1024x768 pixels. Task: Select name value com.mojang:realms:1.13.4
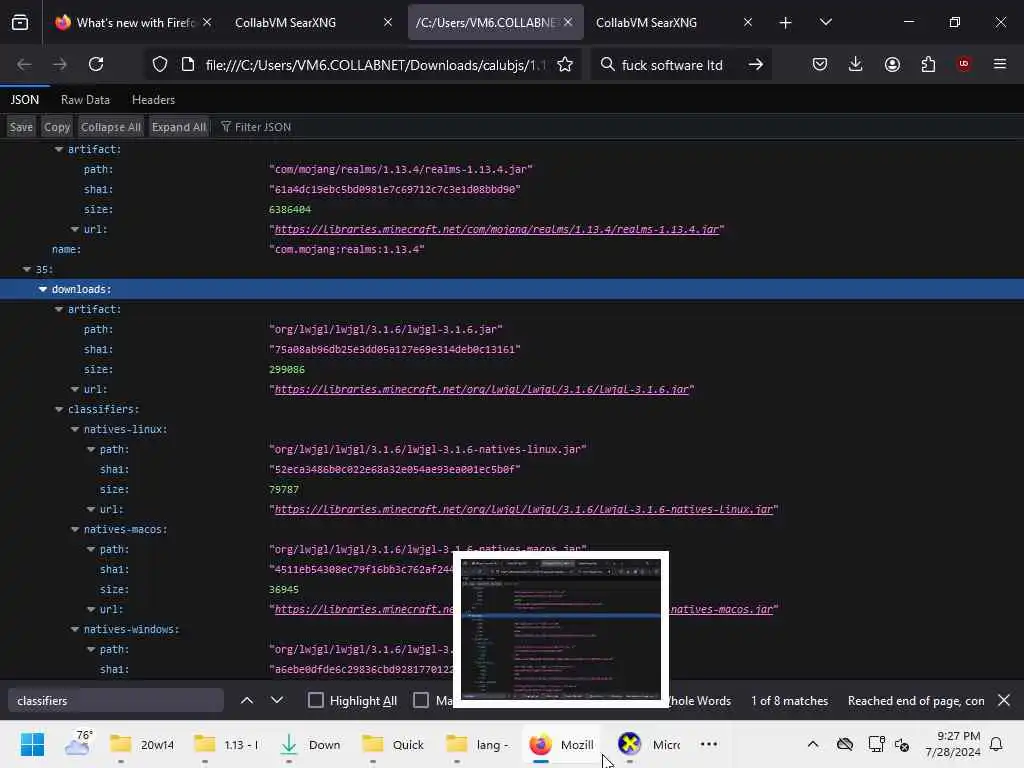[347, 249]
